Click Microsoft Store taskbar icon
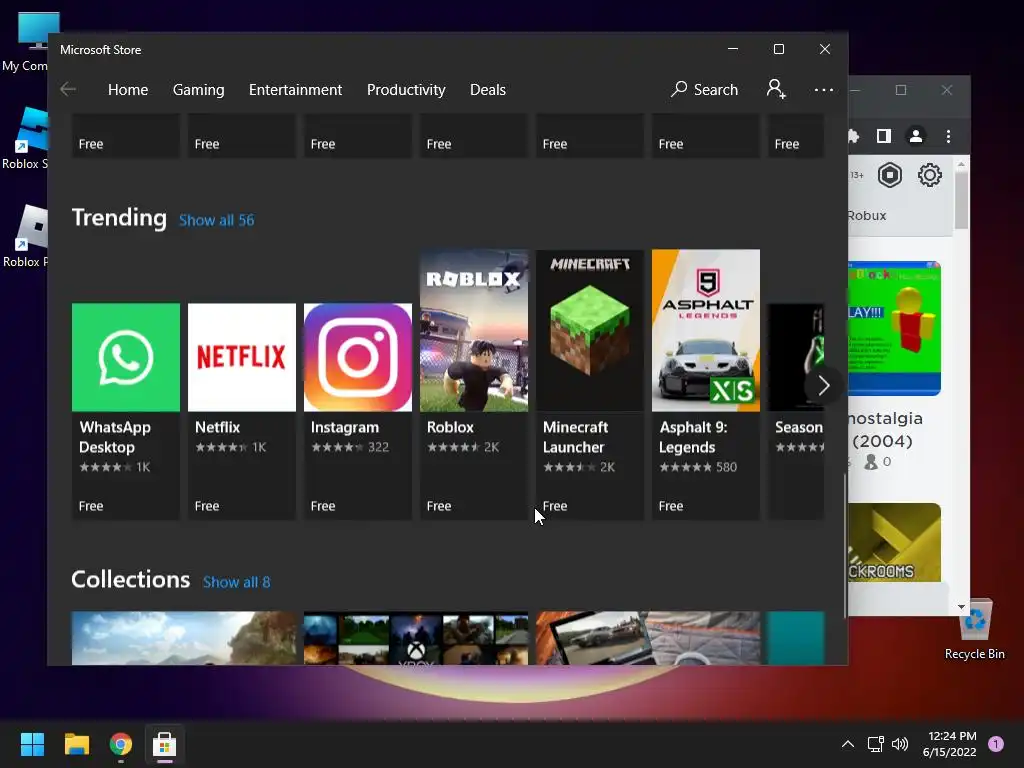 (x=165, y=744)
